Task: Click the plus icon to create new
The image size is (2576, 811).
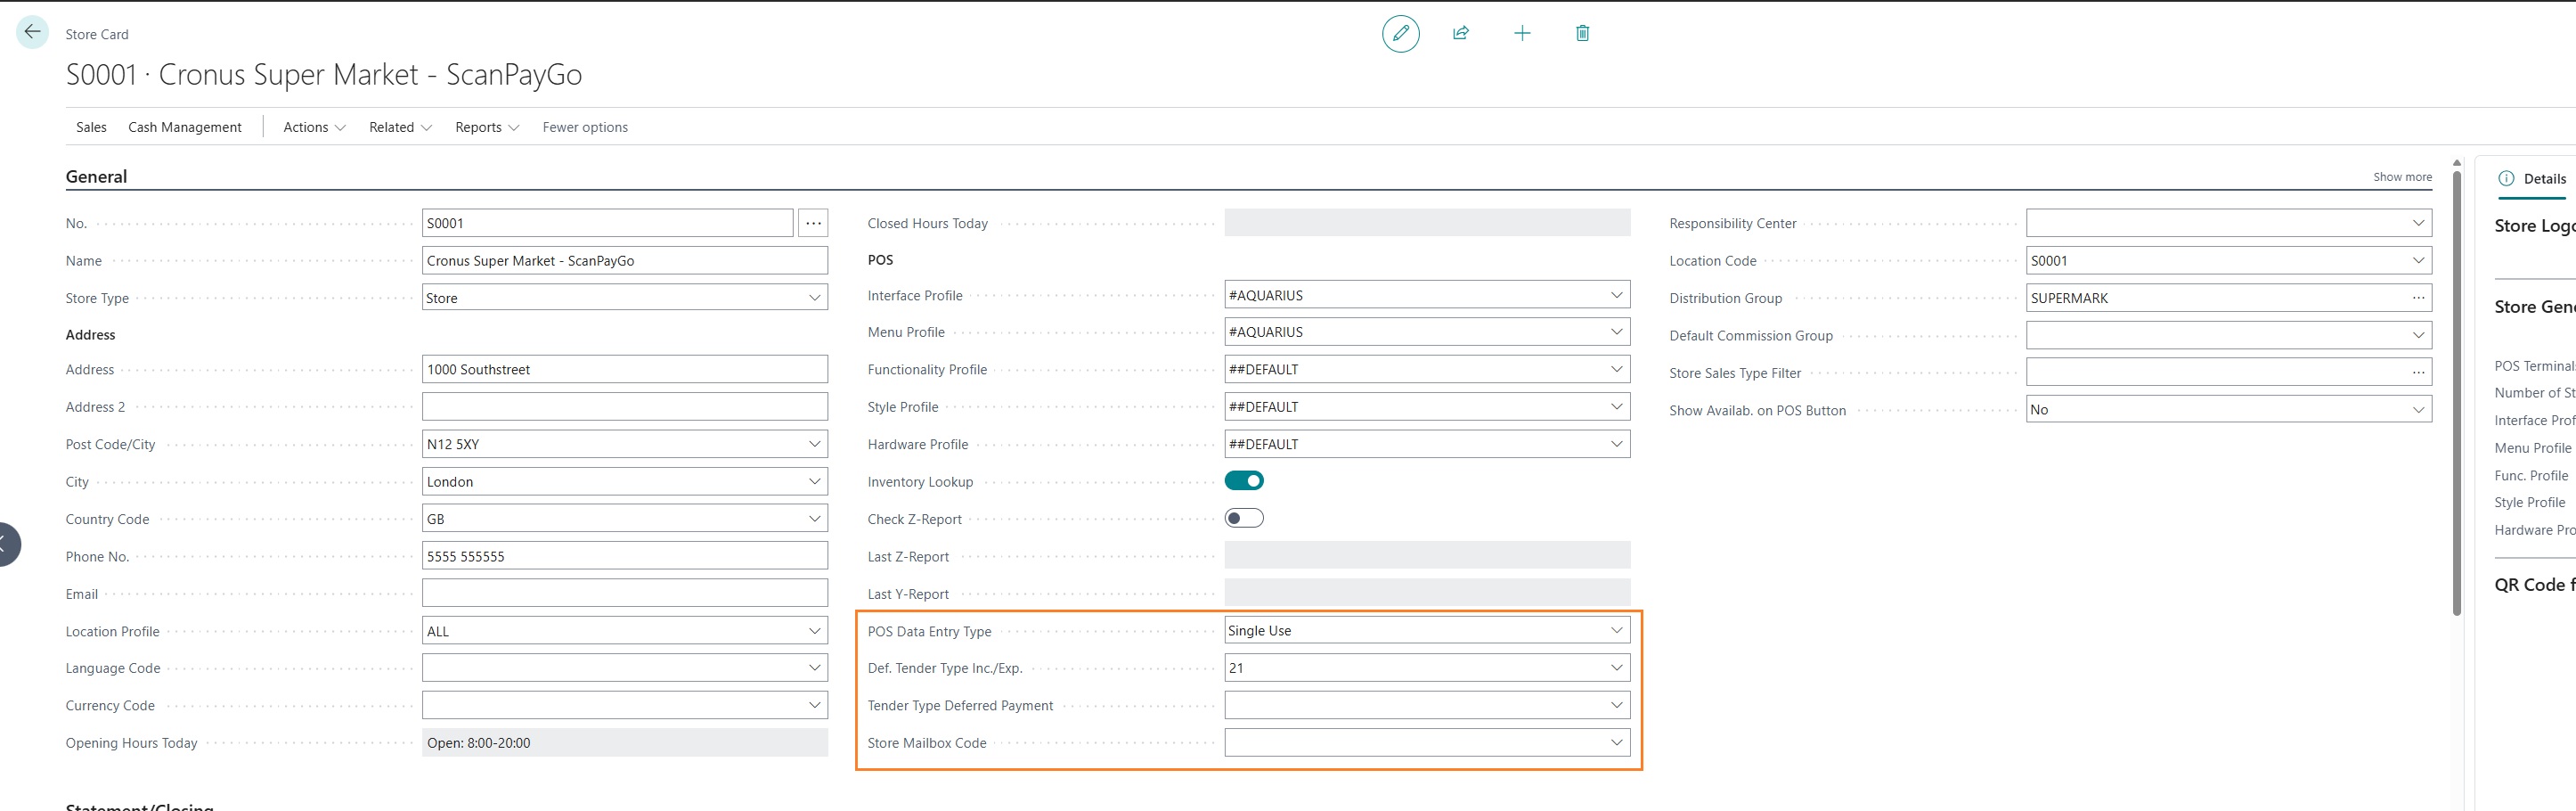Action: (x=1522, y=33)
